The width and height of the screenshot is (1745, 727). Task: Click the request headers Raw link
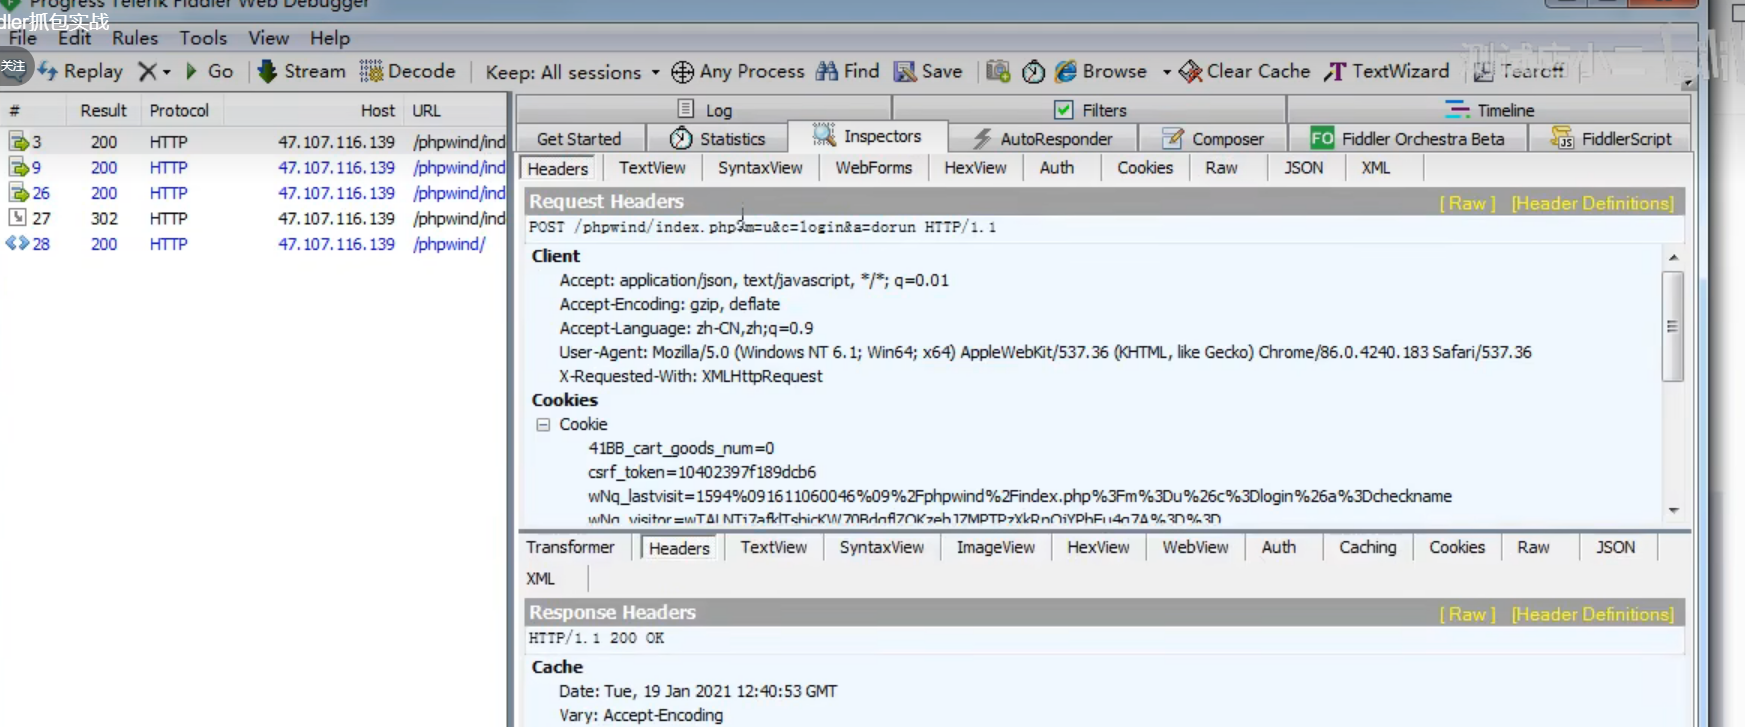coord(1467,203)
